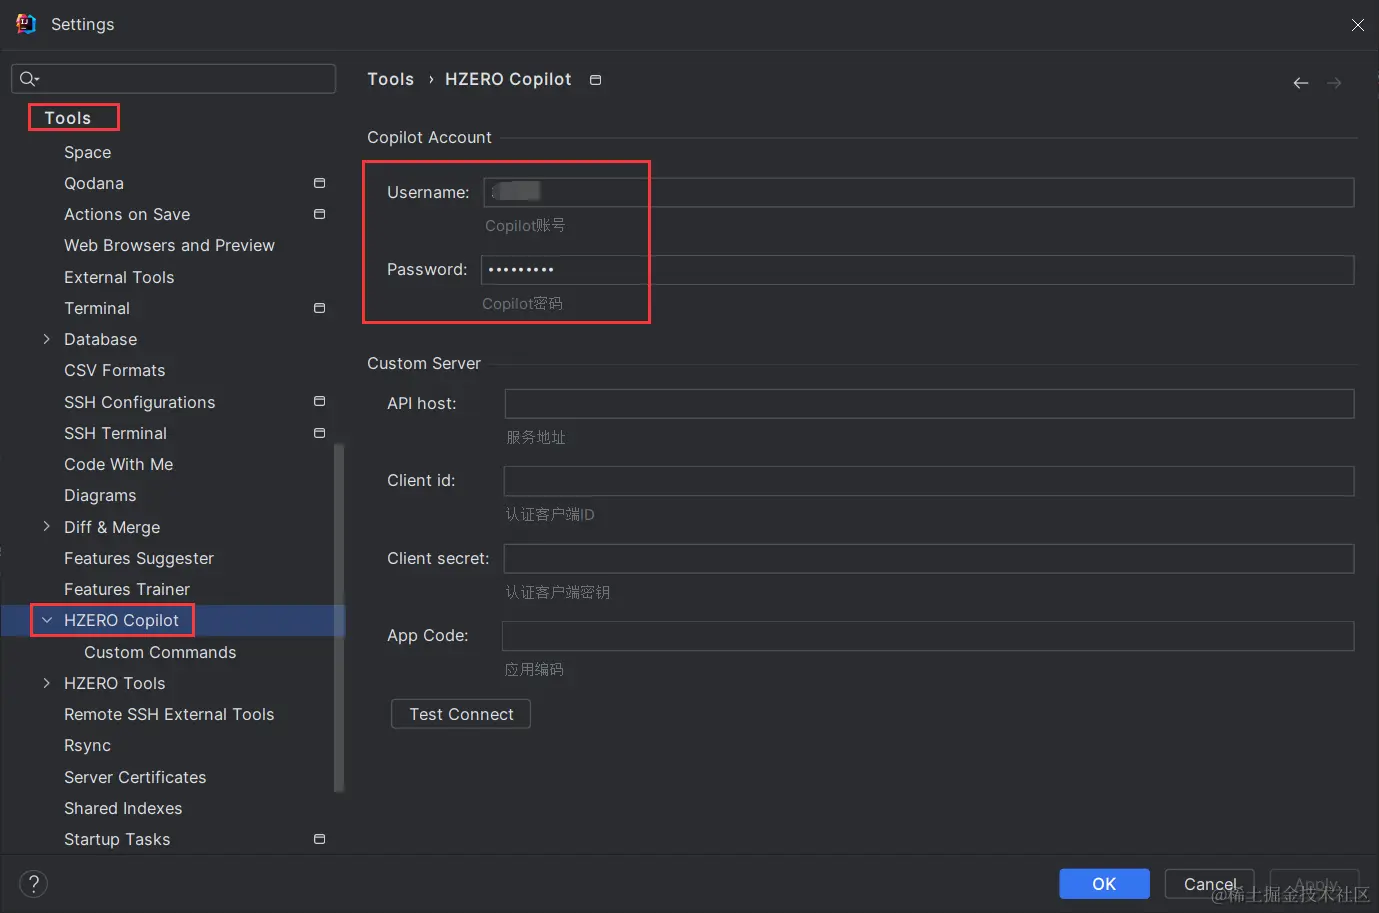Click project icon next to SSH Configurations
Screen dimensions: 1379x913
pos(319,401)
